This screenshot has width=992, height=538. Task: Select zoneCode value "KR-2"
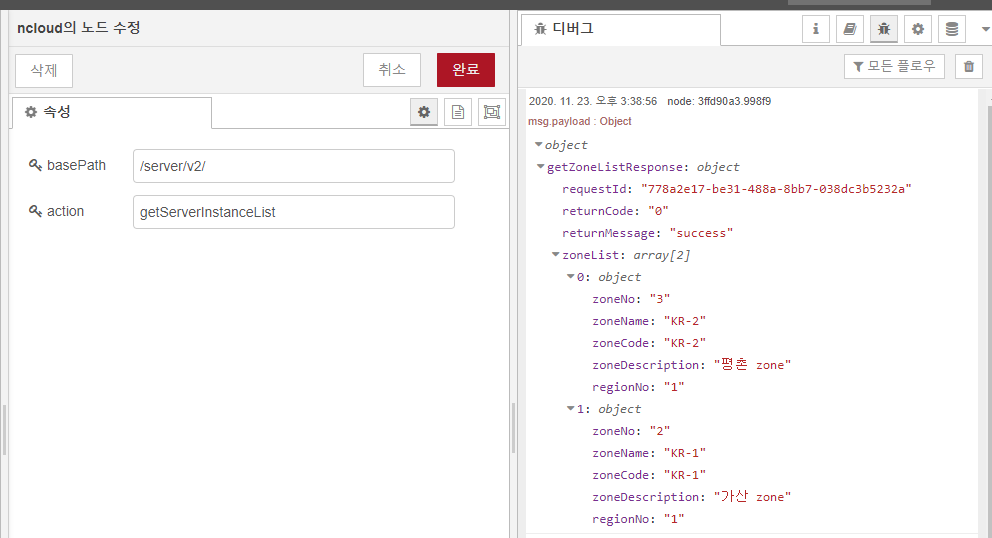(x=685, y=343)
